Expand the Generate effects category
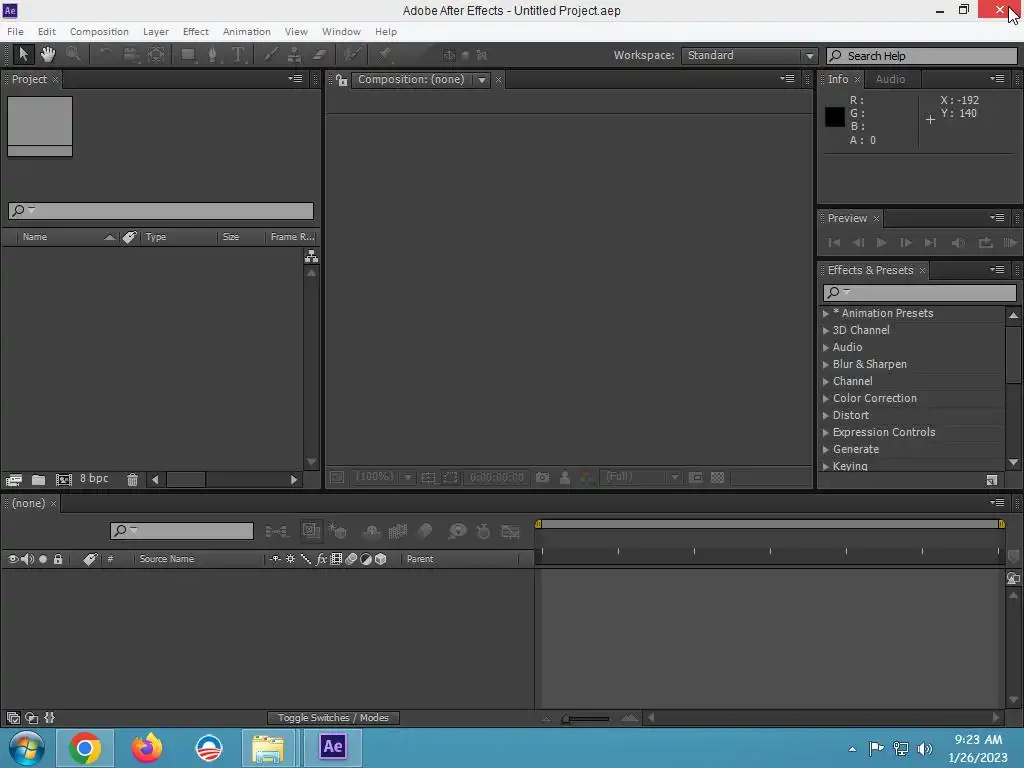 tap(825, 449)
